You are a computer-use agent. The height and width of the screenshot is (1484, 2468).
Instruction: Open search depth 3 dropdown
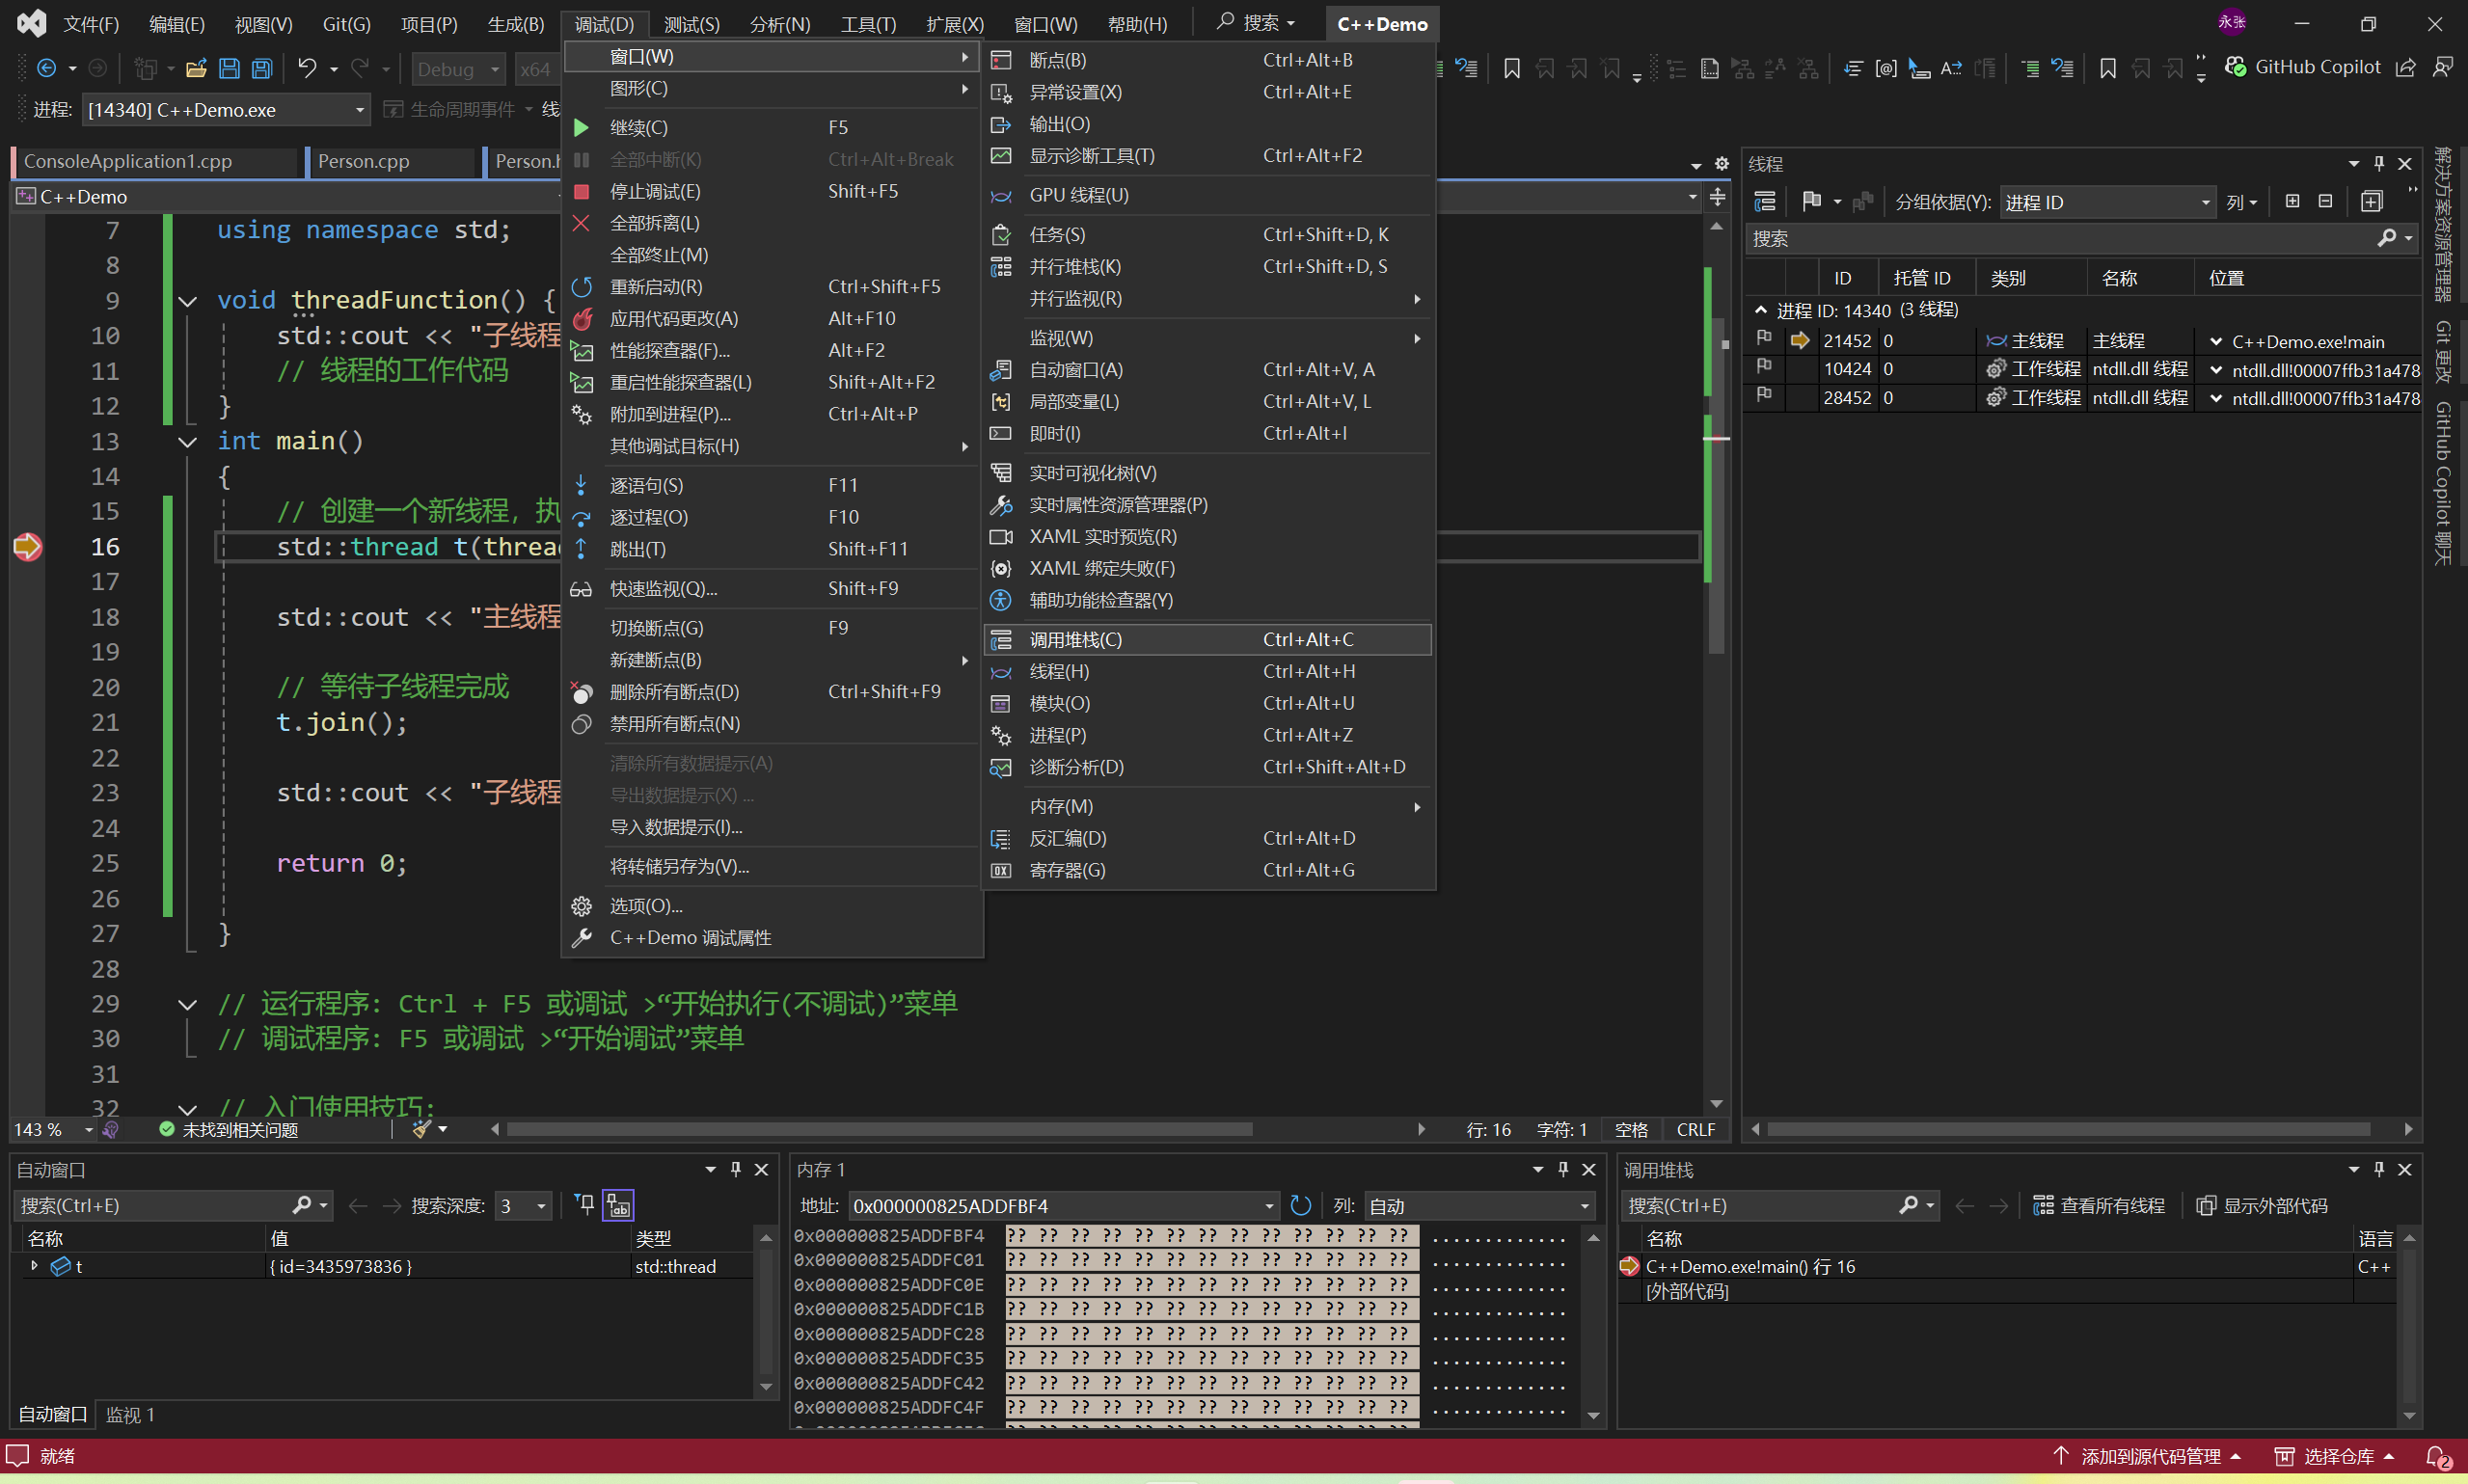[x=523, y=1206]
